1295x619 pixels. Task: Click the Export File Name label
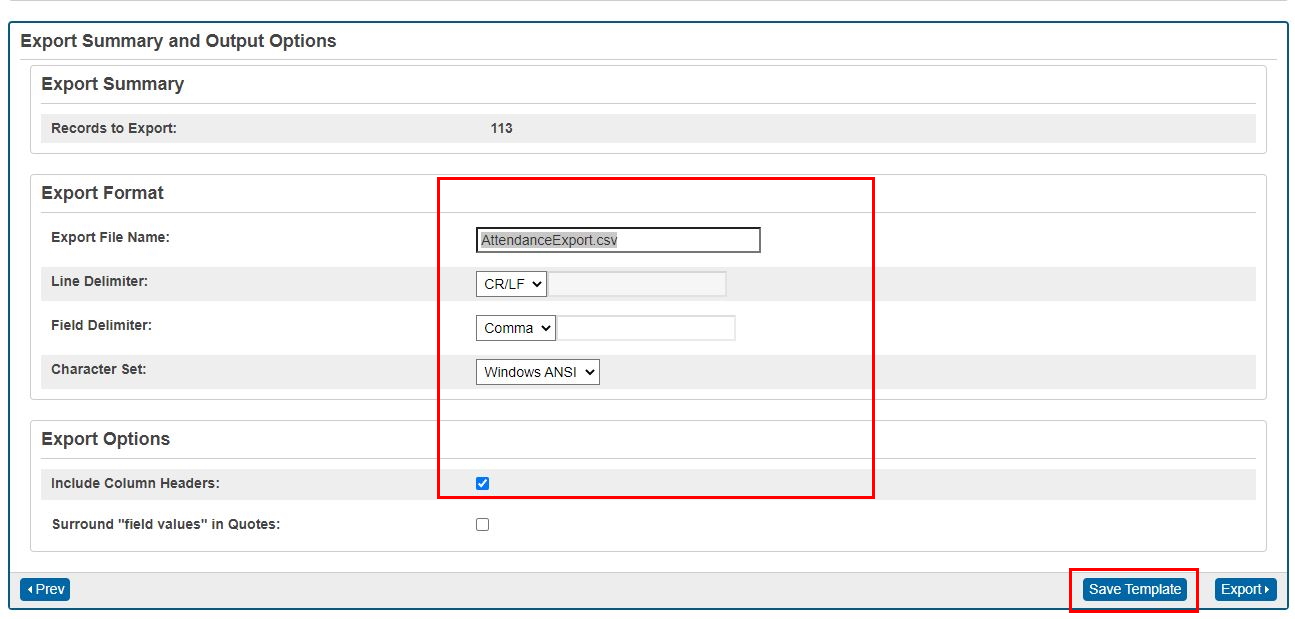pyautogui.click(x=110, y=237)
